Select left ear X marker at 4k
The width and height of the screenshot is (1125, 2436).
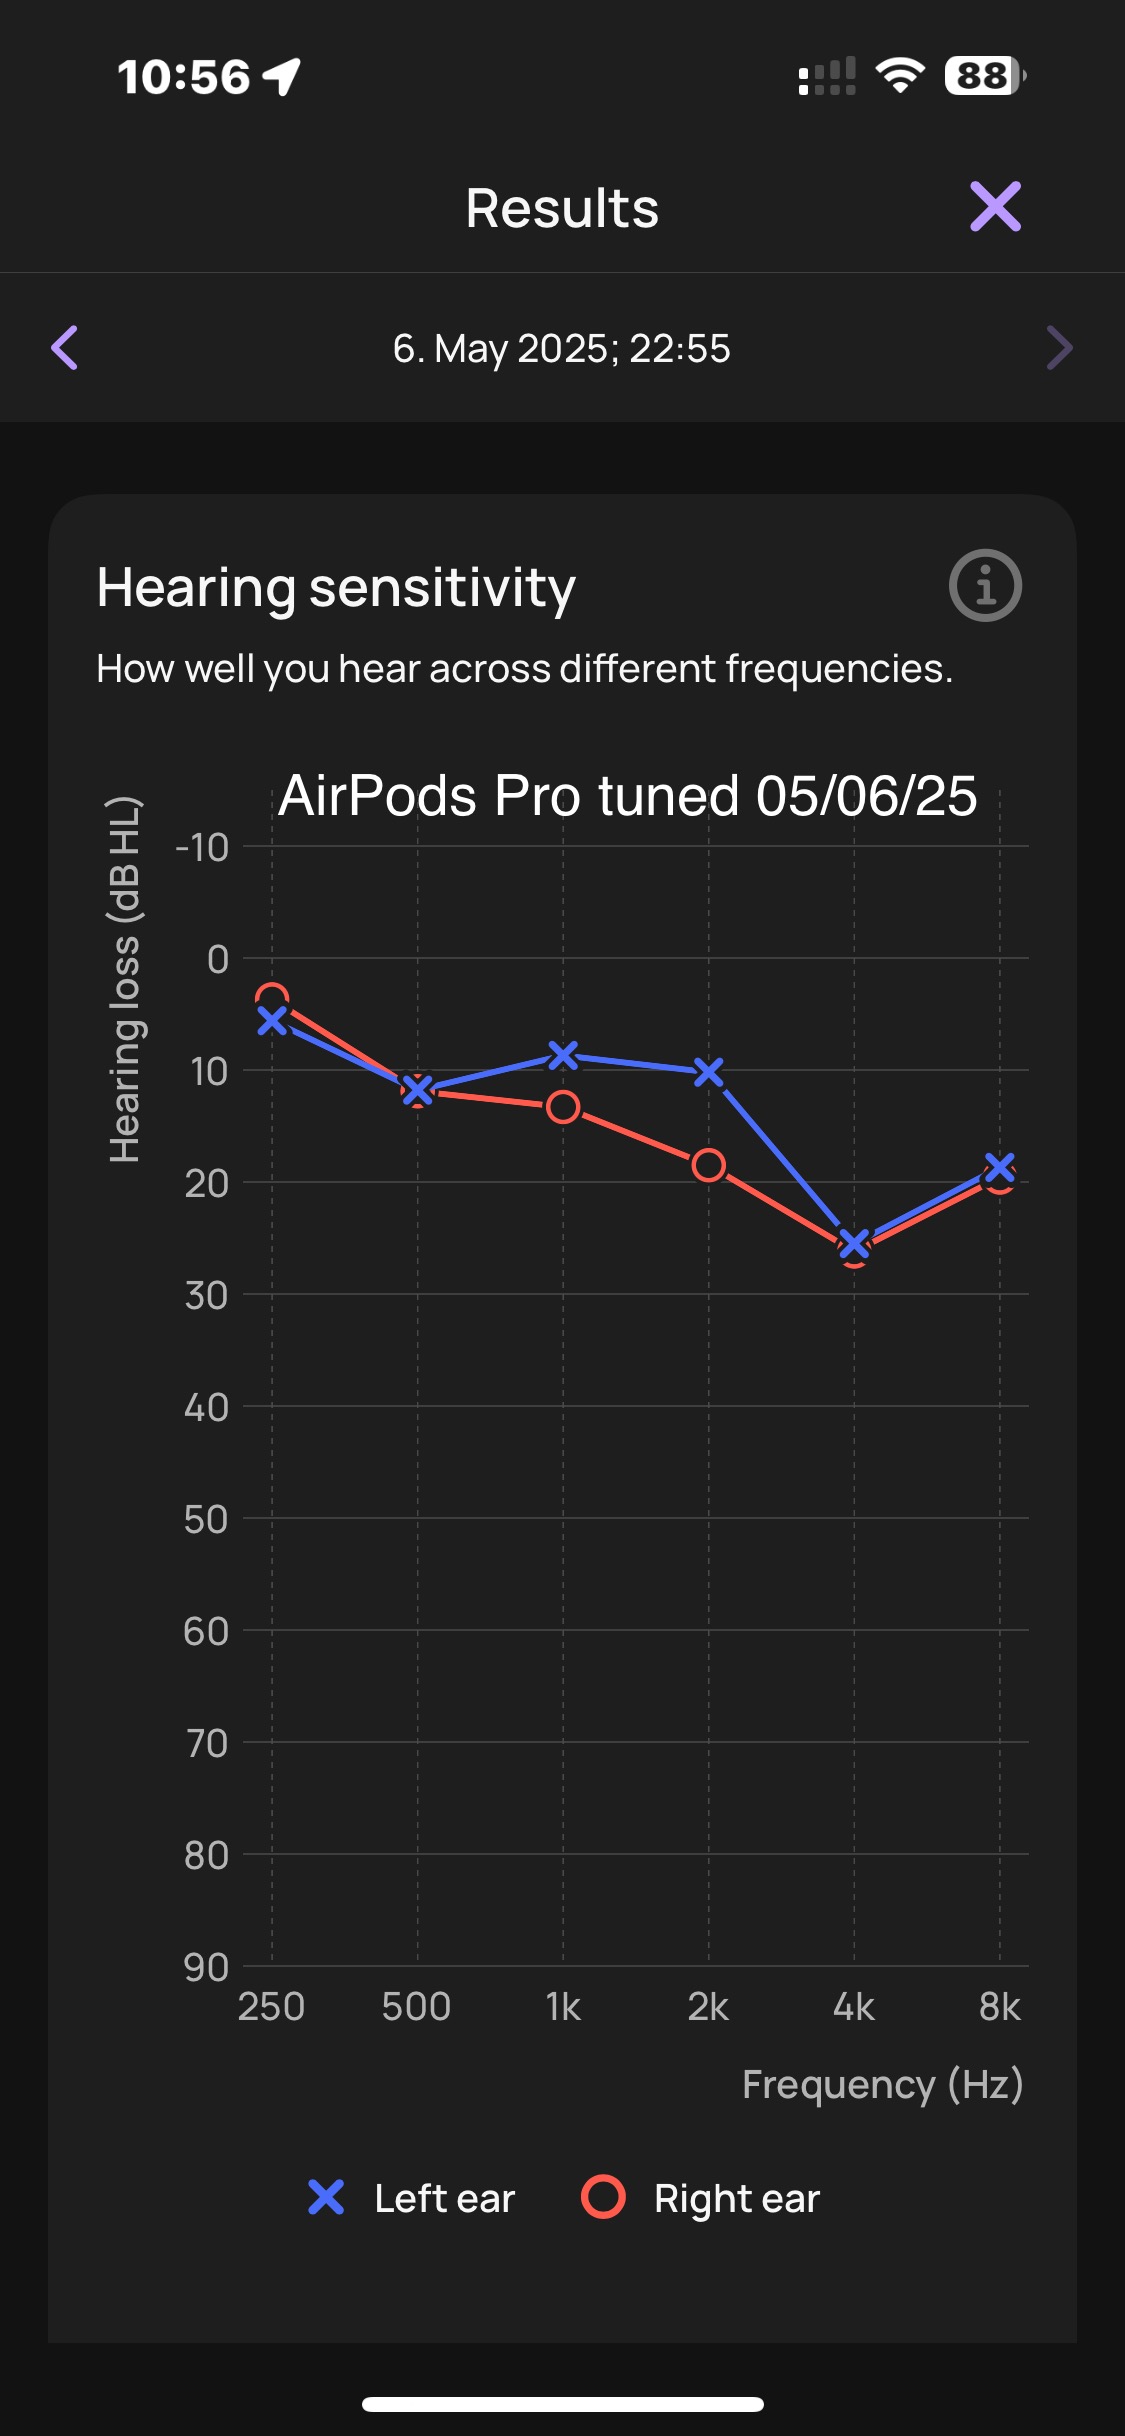pos(854,1244)
